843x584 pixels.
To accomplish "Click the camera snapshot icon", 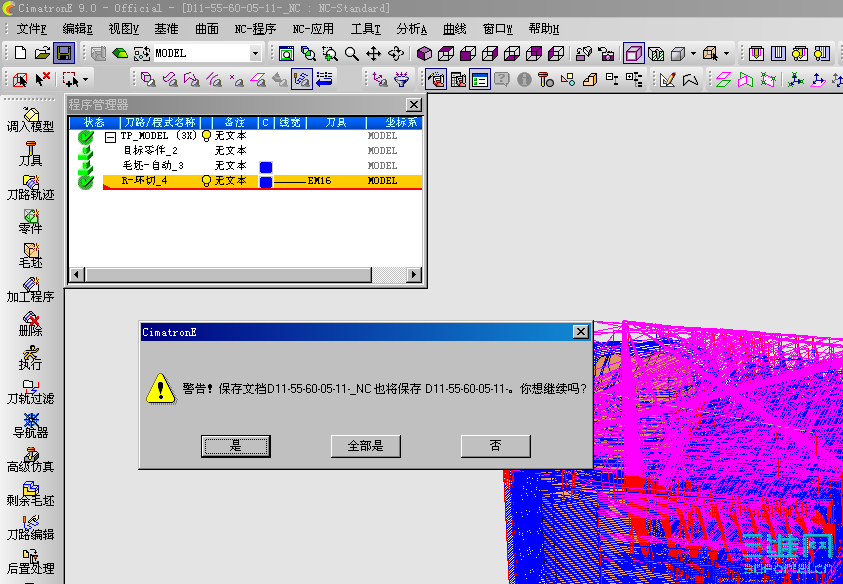I will pyautogui.click(x=605, y=53).
